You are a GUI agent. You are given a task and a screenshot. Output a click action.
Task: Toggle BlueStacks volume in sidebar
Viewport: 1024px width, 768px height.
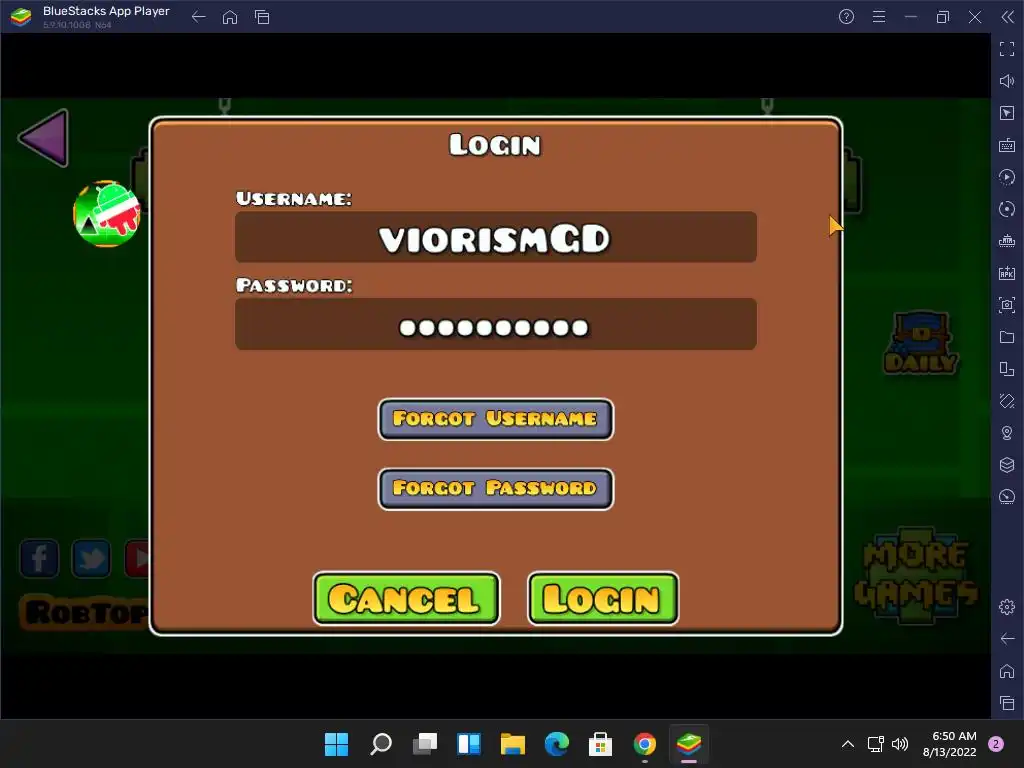click(1007, 81)
